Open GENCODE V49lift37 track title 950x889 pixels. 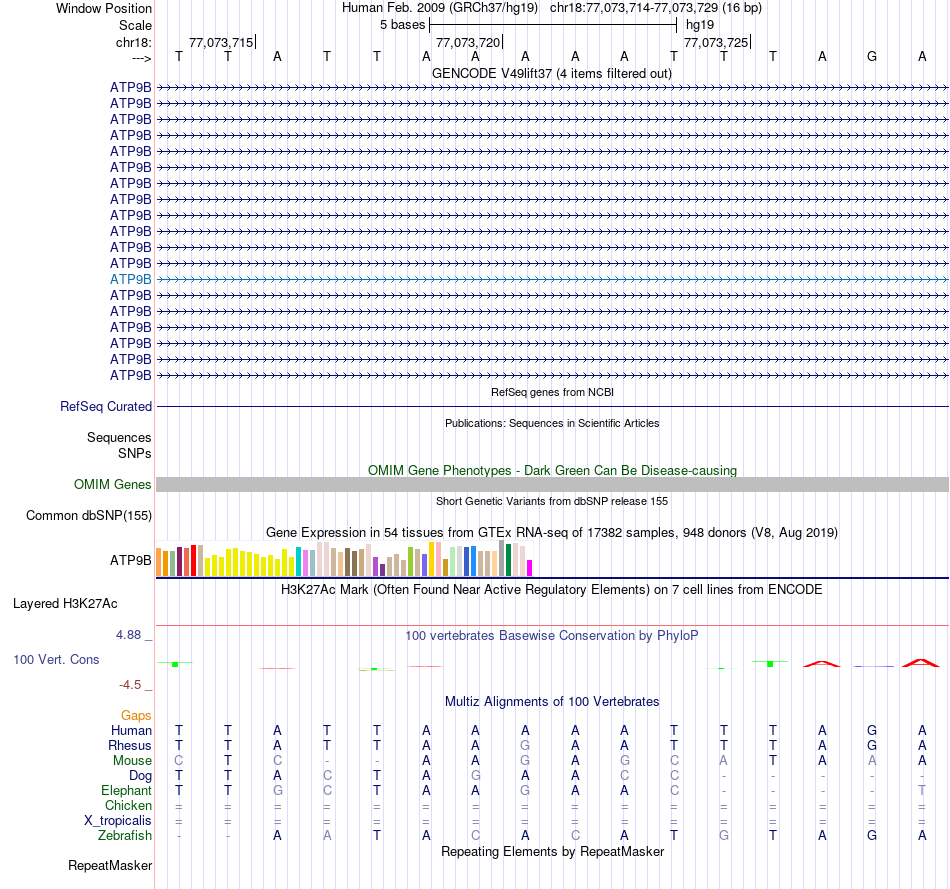(552, 74)
